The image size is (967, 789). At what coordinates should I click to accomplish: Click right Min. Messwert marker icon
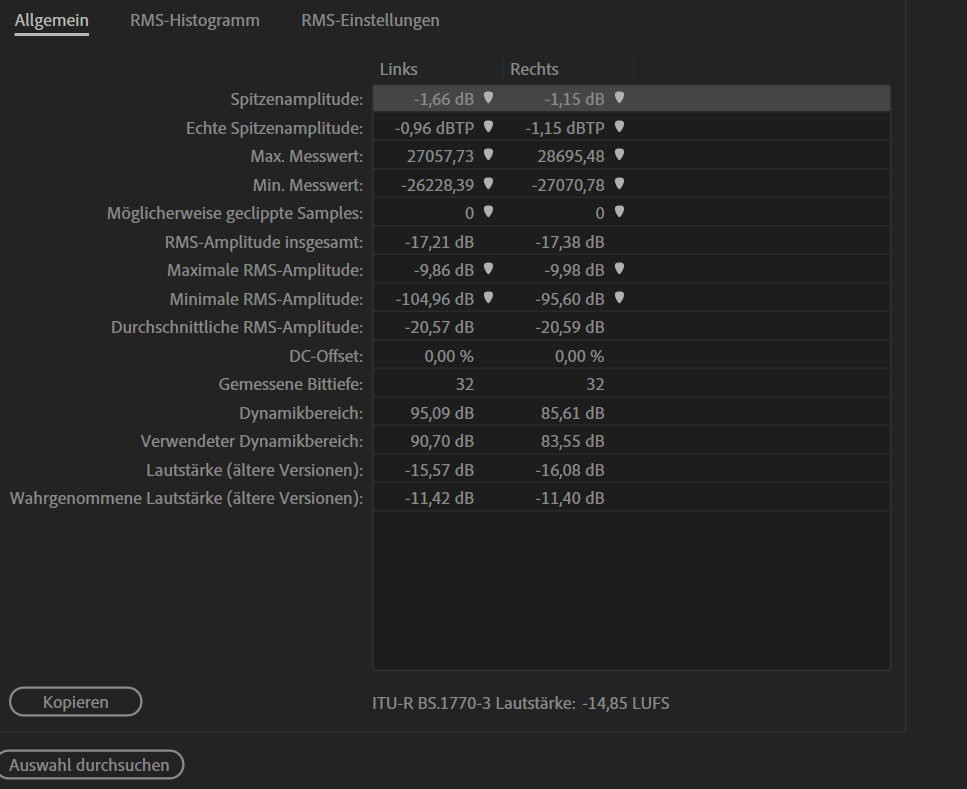[619, 184]
